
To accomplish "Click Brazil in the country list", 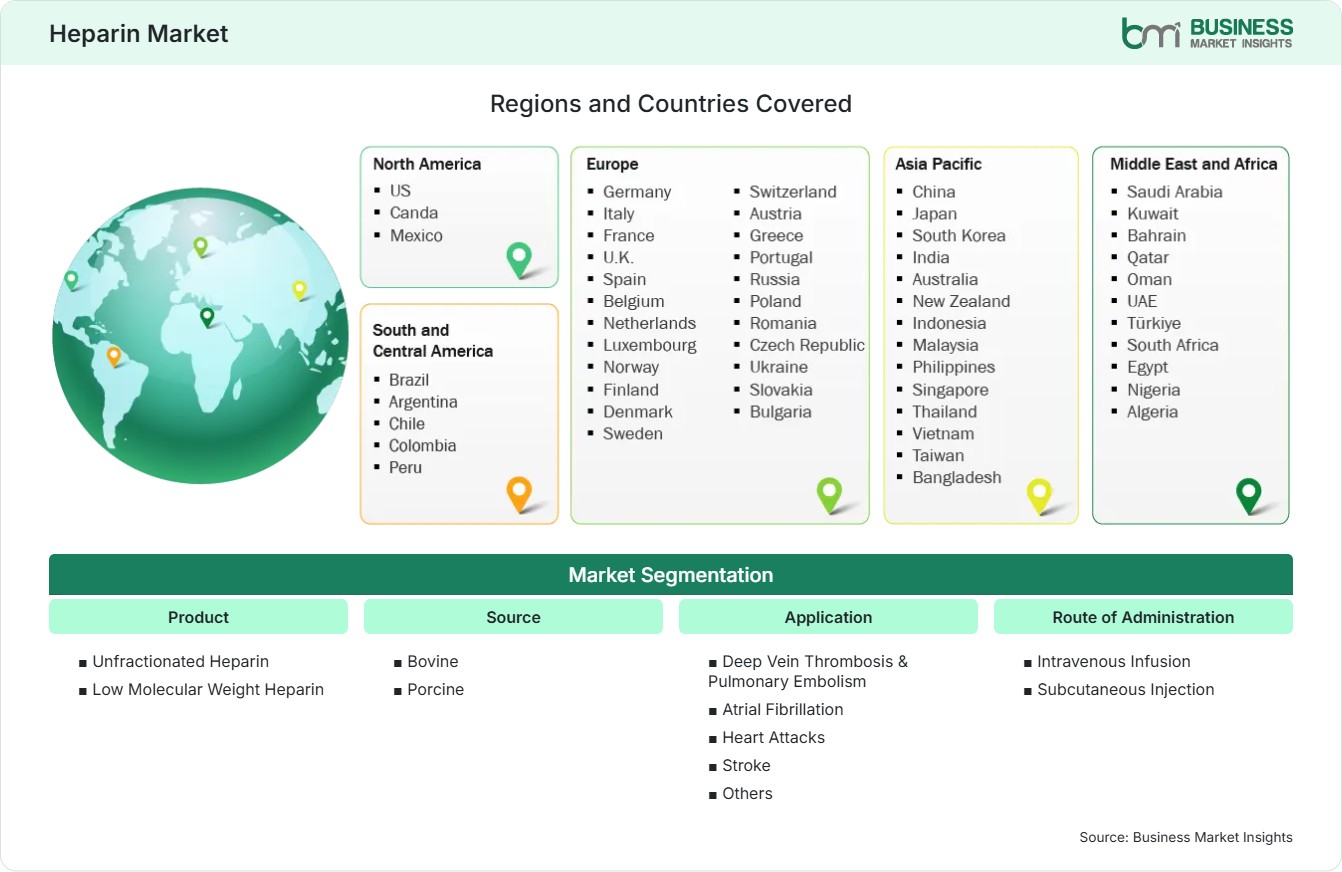I will click(x=409, y=379).
